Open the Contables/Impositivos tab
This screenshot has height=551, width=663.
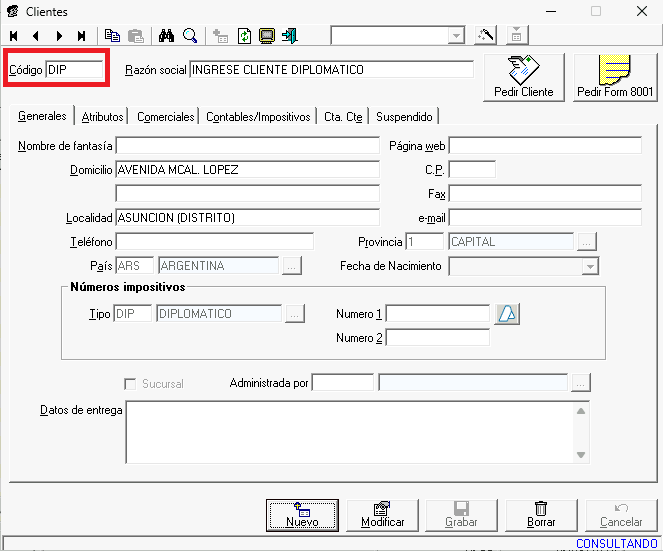click(x=258, y=117)
